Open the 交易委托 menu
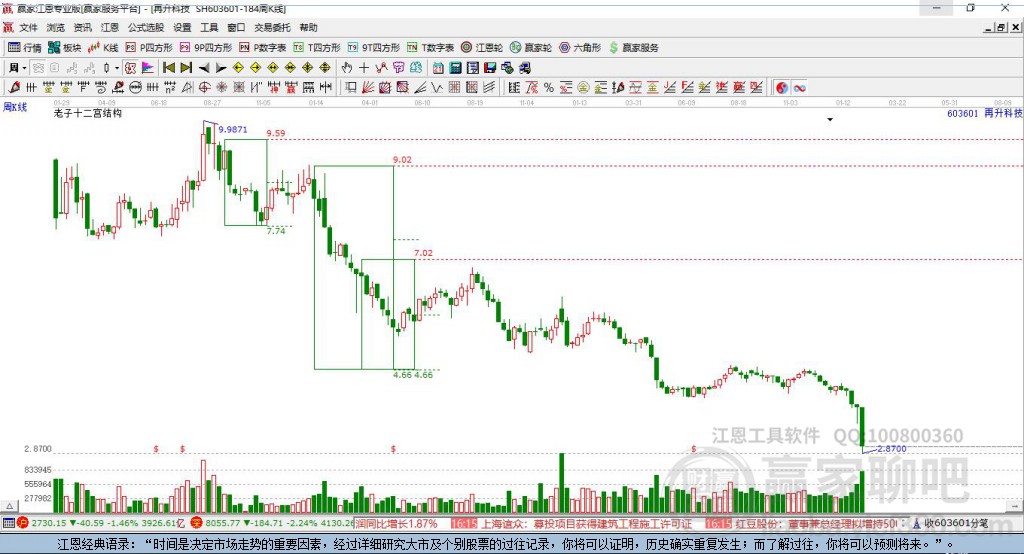This screenshot has width=1024, height=554. click(272, 27)
